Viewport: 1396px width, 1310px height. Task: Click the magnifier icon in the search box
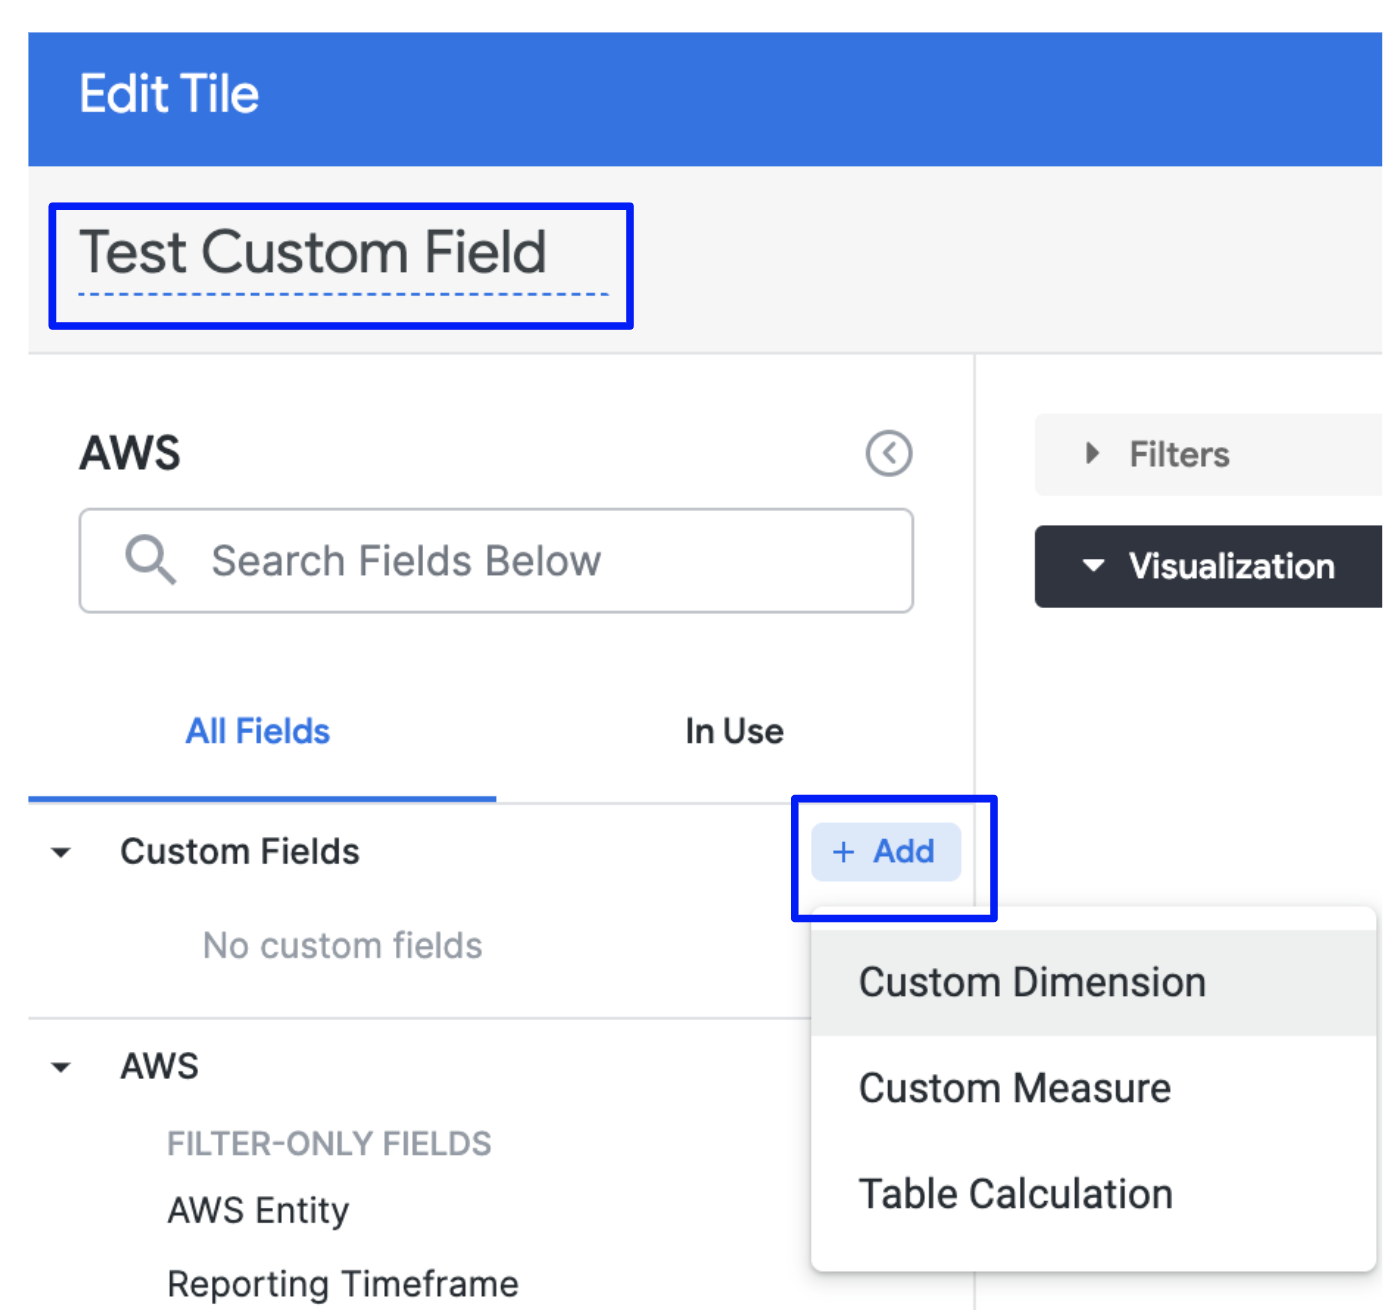[150, 560]
